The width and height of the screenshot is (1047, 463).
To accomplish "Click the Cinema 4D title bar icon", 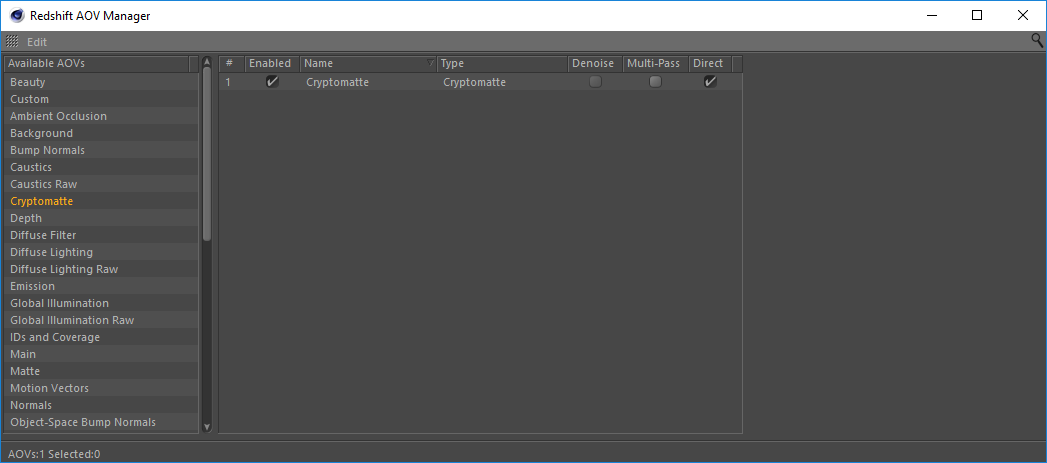I will [x=16, y=15].
